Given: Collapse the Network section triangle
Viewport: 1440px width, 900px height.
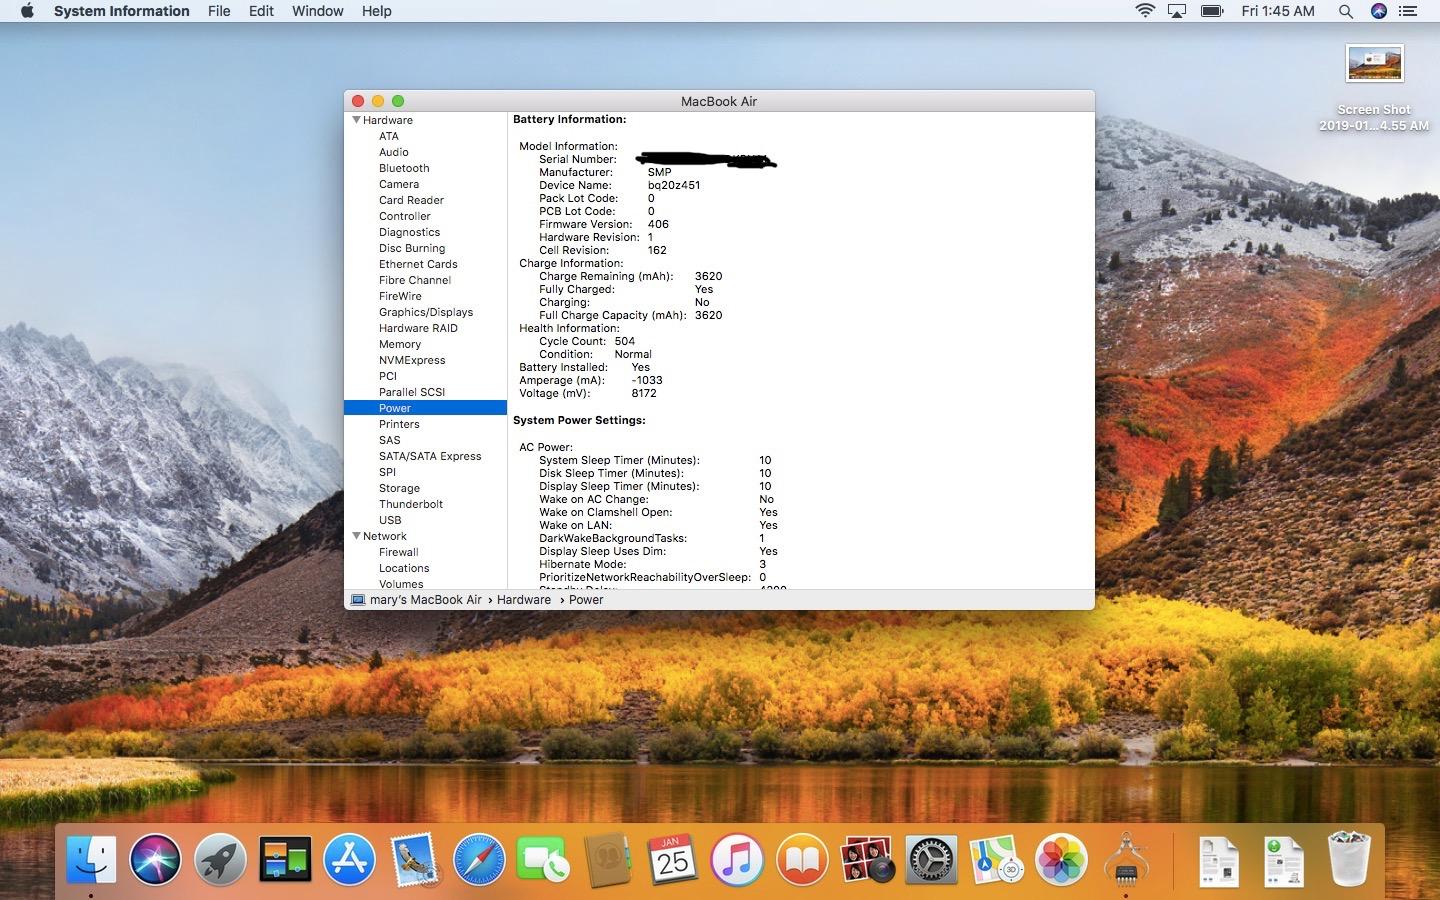Looking at the screenshot, I should pos(356,536).
